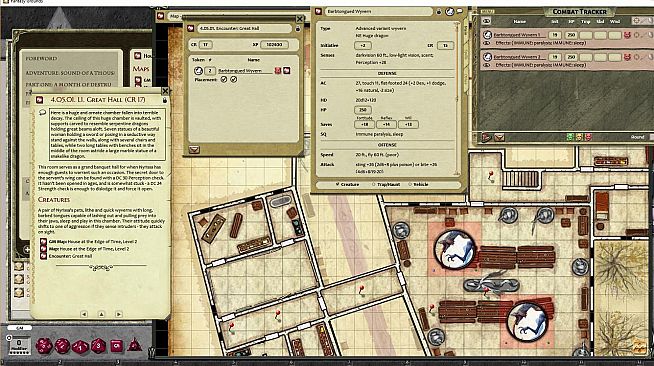Click the yellow neutral faction icon
The image size is (654, 366).
(579, 137)
